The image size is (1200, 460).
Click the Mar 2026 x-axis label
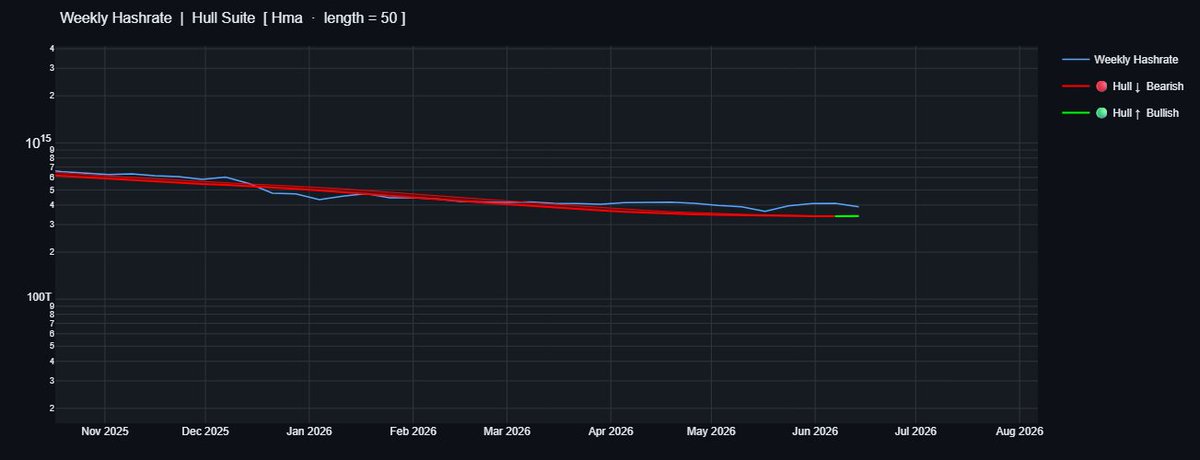(506, 432)
